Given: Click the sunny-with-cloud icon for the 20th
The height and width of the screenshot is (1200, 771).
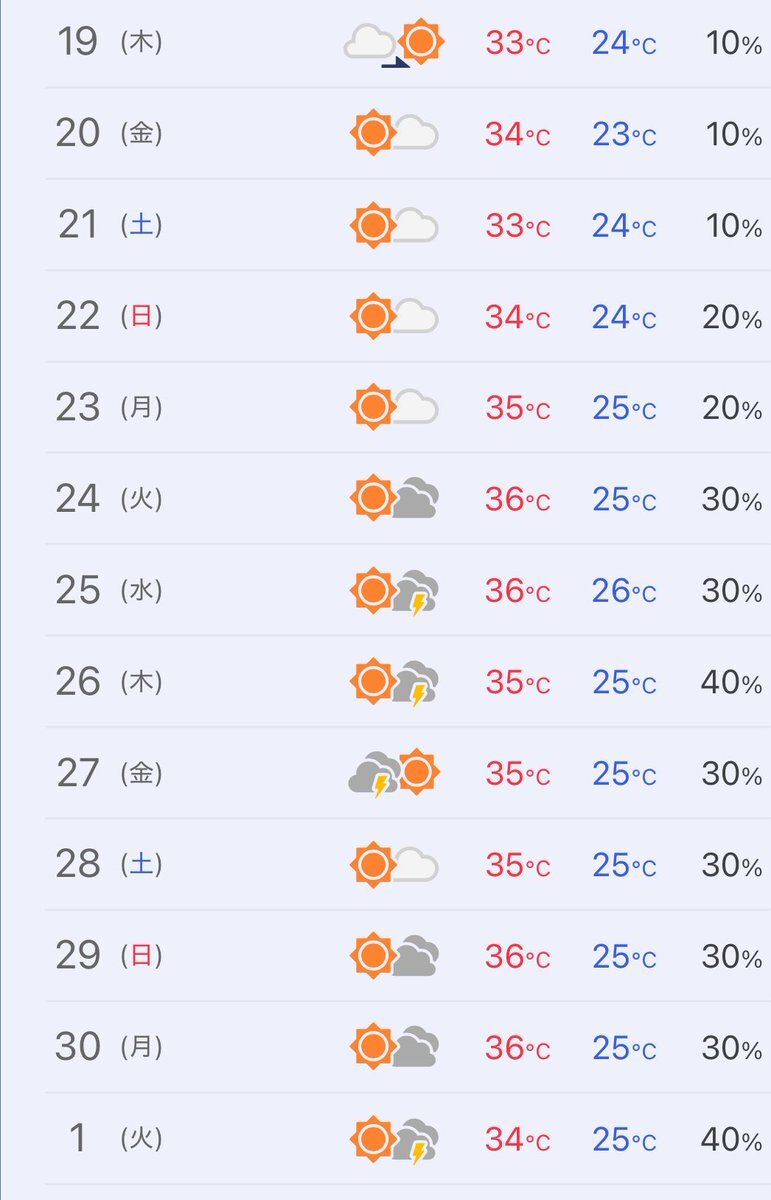Looking at the screenshot, I should 394,133.
